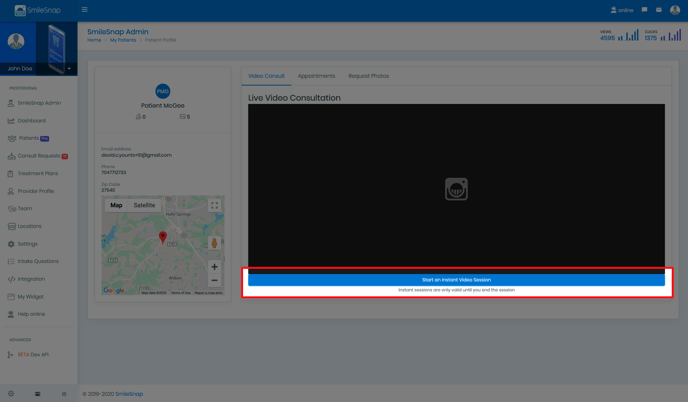Open Consult Requests in sidebar
This screenshot has height=402, width=688.
(x=39, y=156)
